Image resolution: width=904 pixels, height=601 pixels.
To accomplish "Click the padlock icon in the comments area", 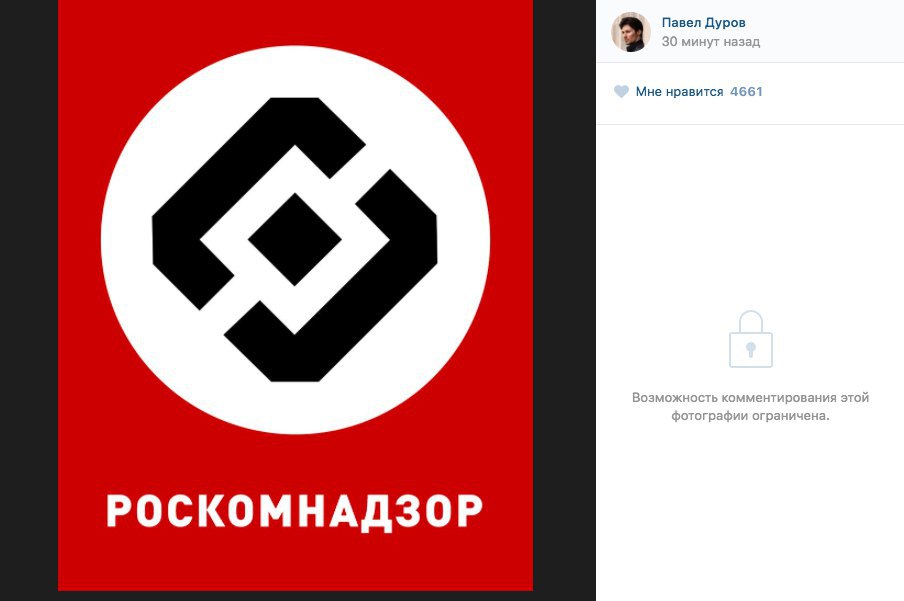I will point(751,339).
